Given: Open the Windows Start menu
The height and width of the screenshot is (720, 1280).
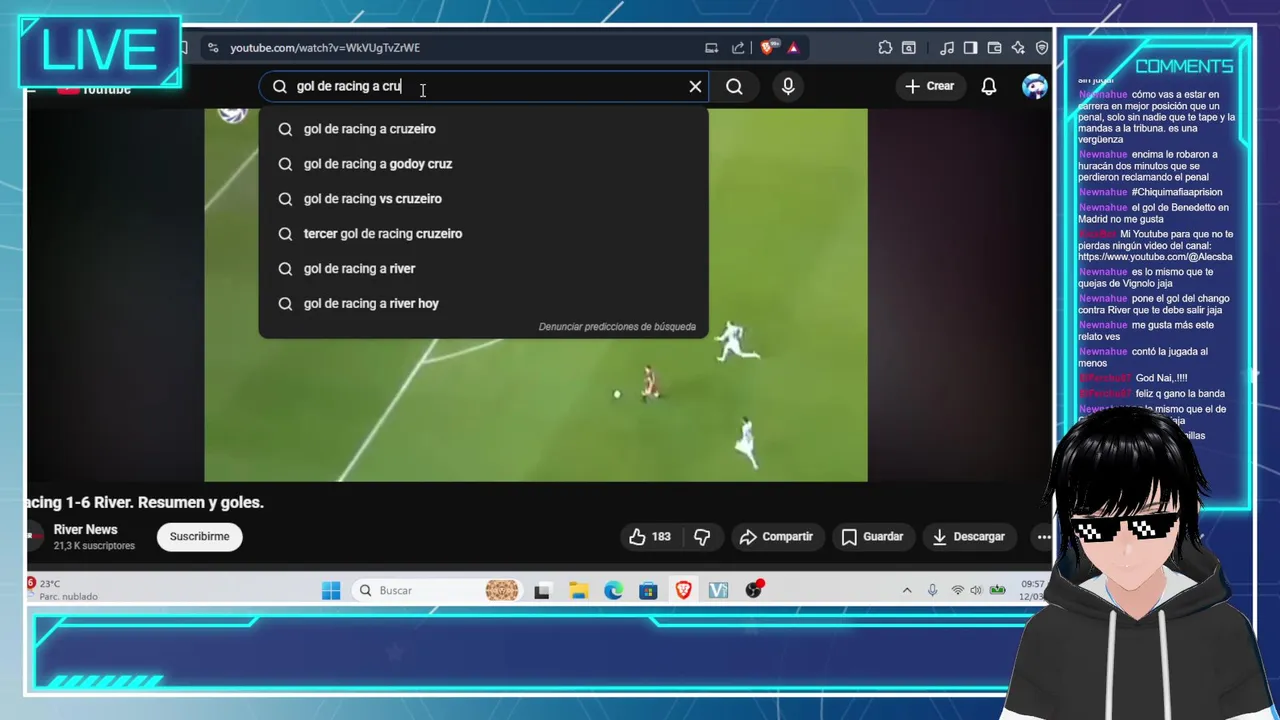Looking at the screenshot, I should 331,591.
